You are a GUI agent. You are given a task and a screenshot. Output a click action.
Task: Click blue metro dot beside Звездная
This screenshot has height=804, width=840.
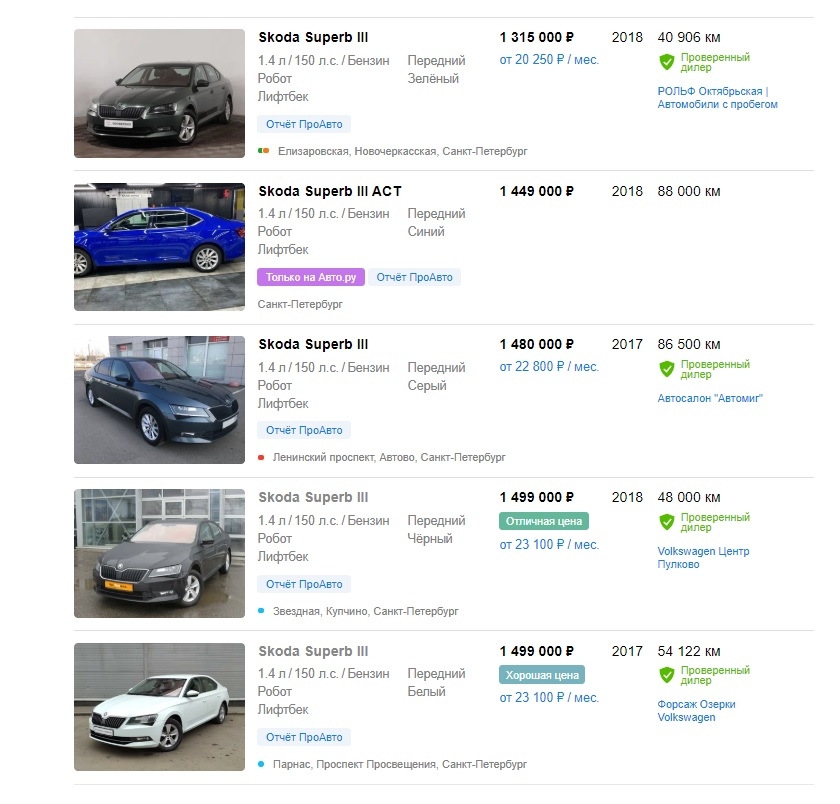(261, 611)
